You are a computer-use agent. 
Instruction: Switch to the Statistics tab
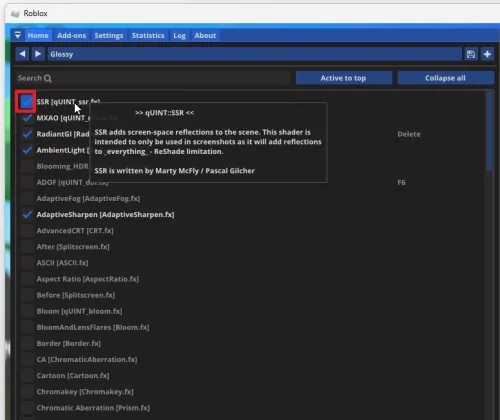coord(148,35)
